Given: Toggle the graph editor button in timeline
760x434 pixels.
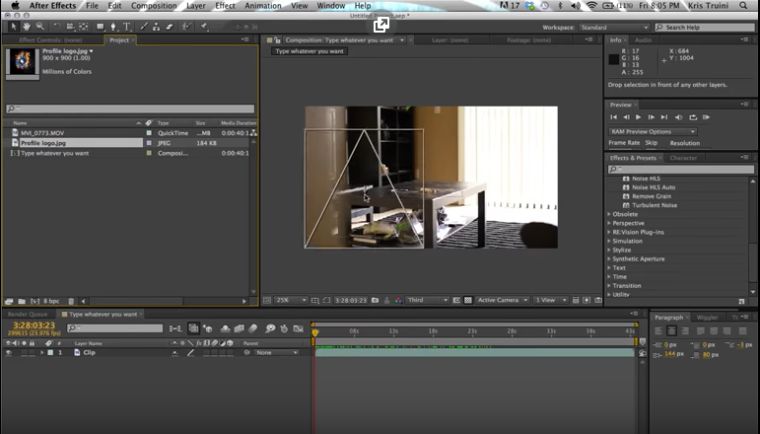Looking at the screenshot, I should [x=298, y=328].
